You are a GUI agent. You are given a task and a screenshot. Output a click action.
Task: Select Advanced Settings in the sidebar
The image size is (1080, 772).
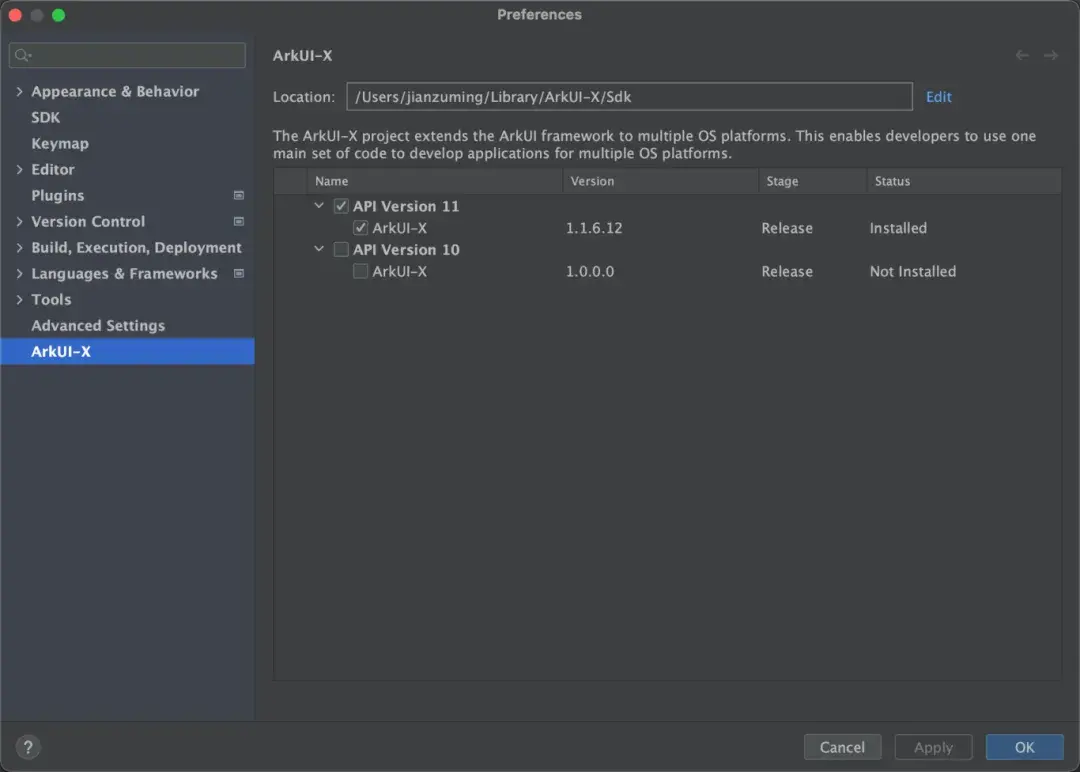(x=98, y=325)
